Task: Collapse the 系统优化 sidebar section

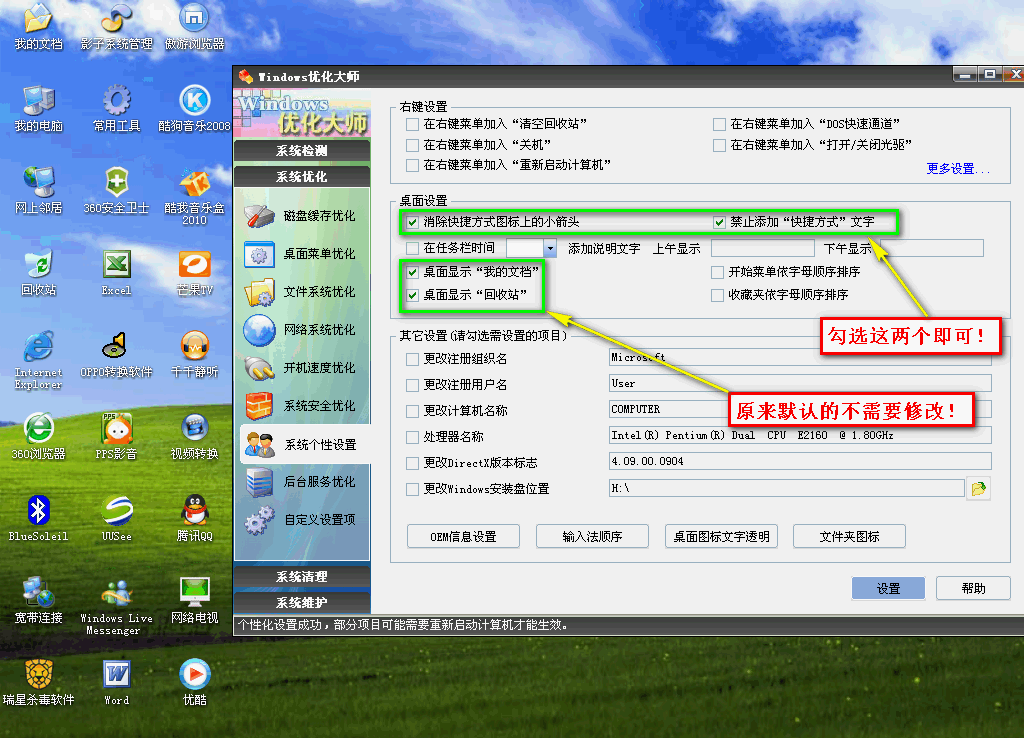Action: 302,177
